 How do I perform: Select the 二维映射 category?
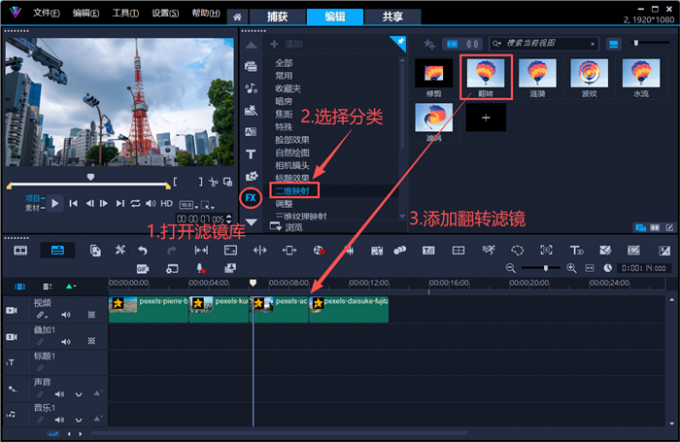[x=294, y=191]
